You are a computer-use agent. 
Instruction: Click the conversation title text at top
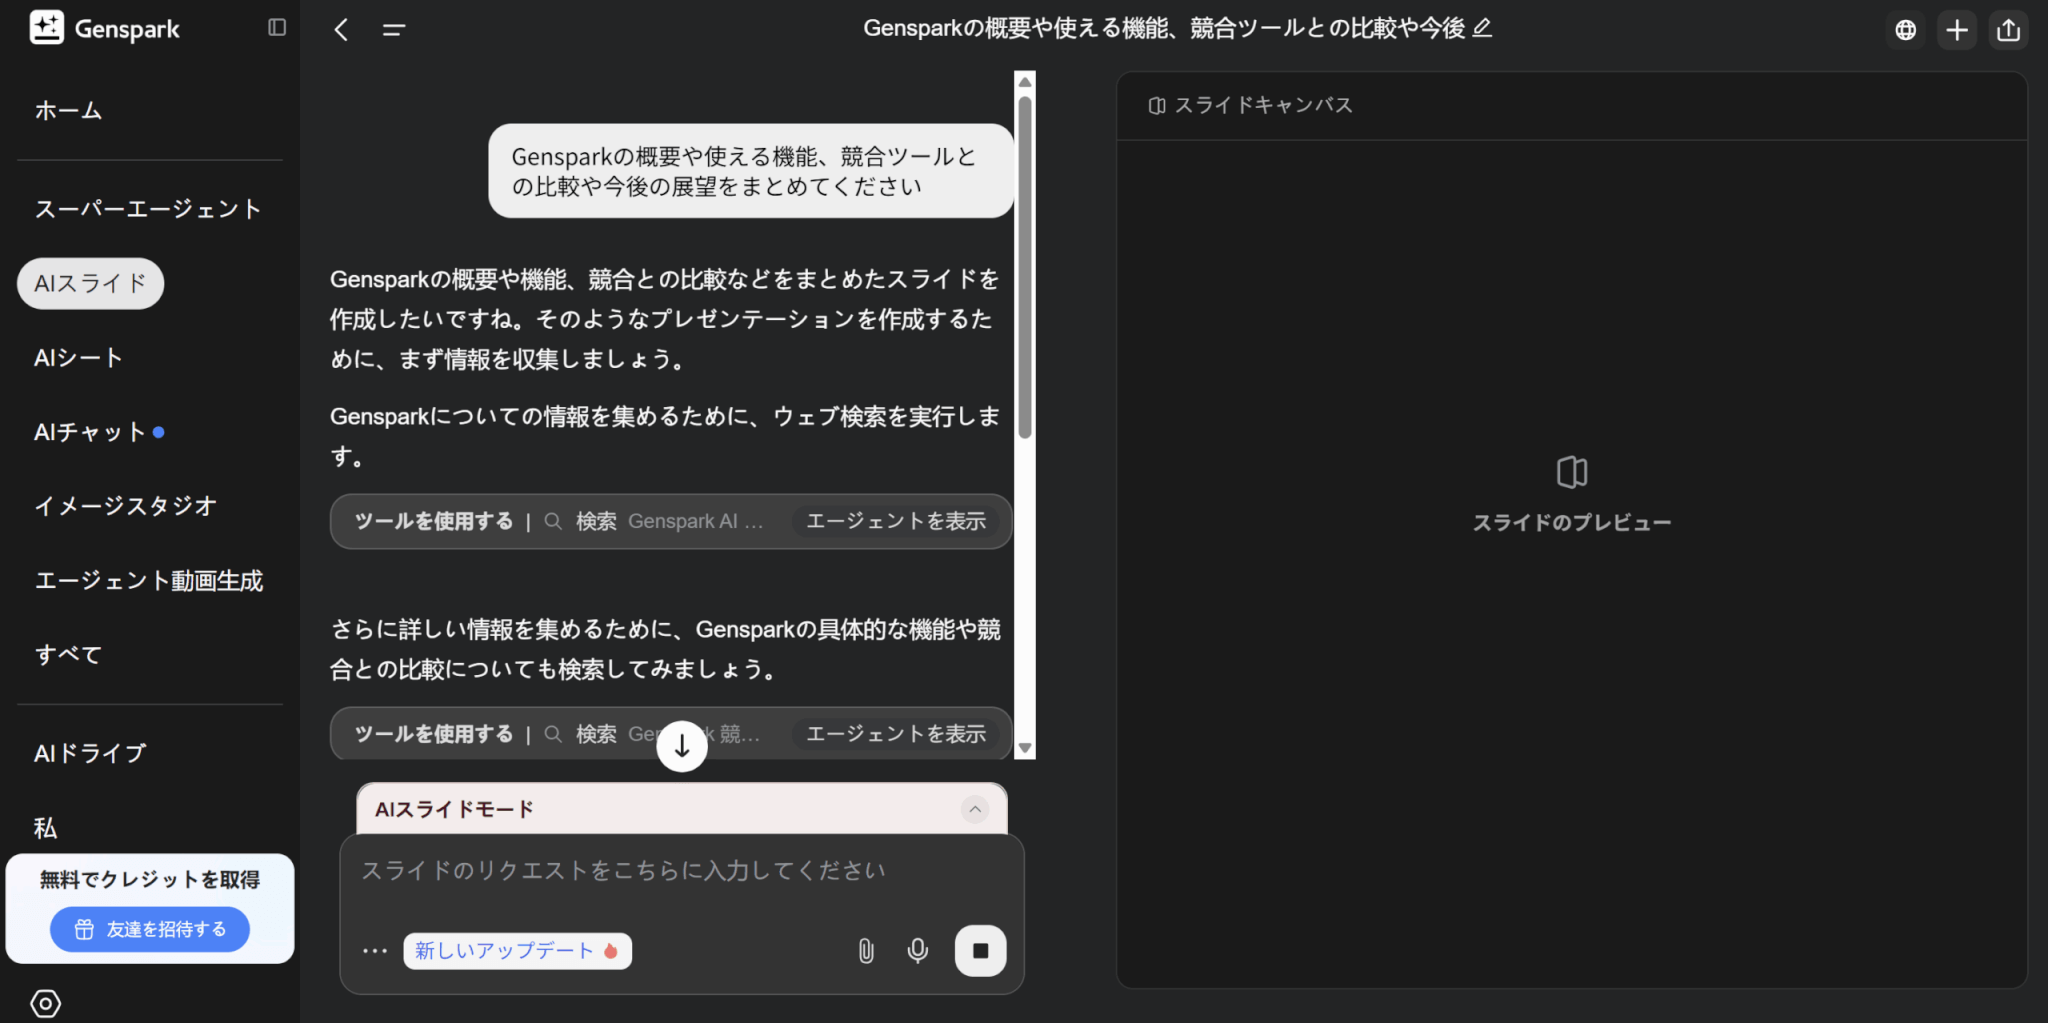(1164, 28)
